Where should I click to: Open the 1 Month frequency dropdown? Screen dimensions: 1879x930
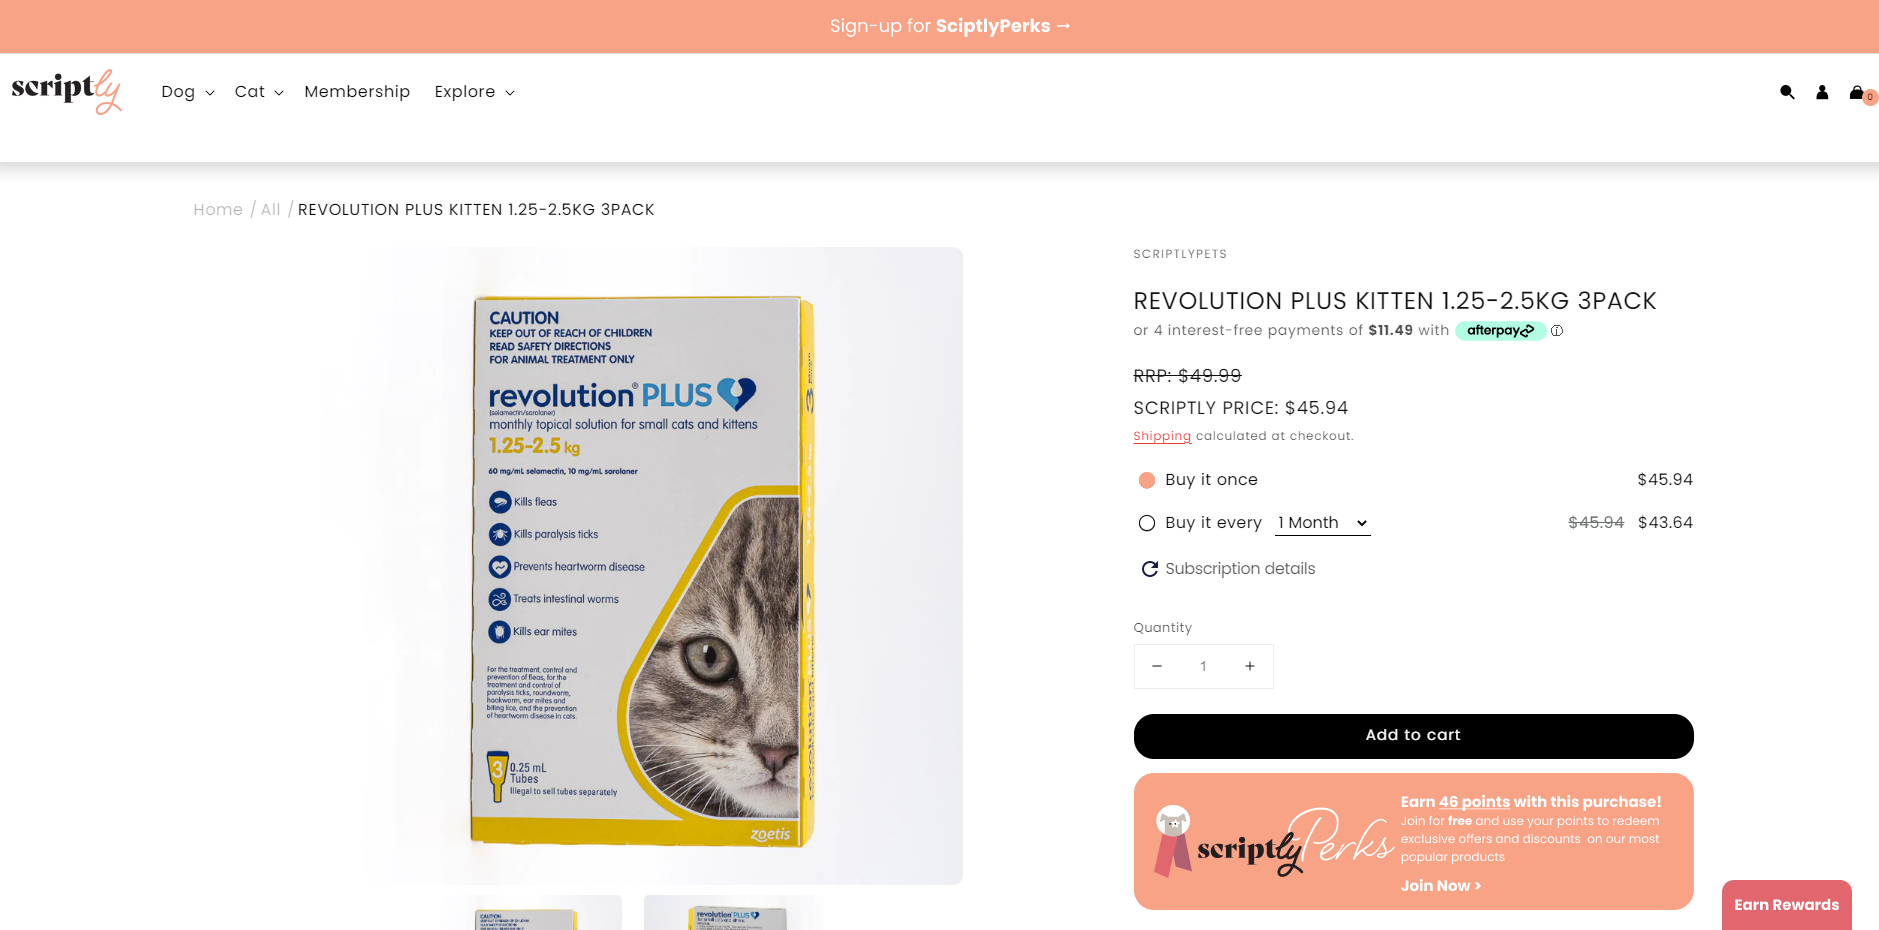tap(1323, 523)
